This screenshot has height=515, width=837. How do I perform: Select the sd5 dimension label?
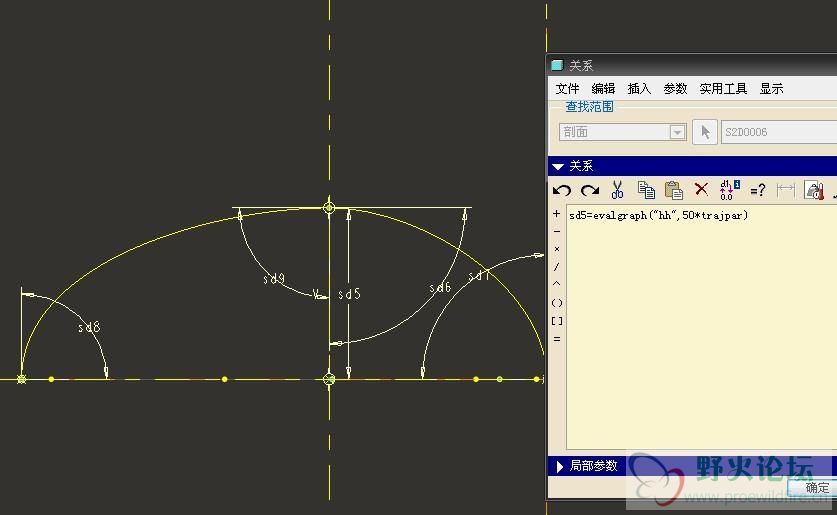click(349, 294)
